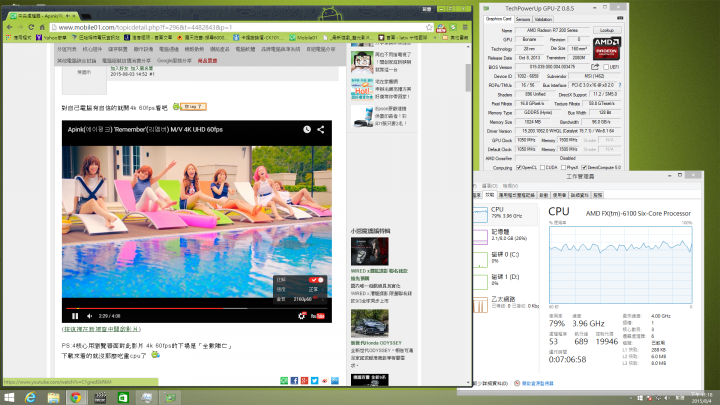This screenshot has width=720, height=405.
Task: Toggle the PhysX checkbox in GPU-Z
Action: coord(563,168)
